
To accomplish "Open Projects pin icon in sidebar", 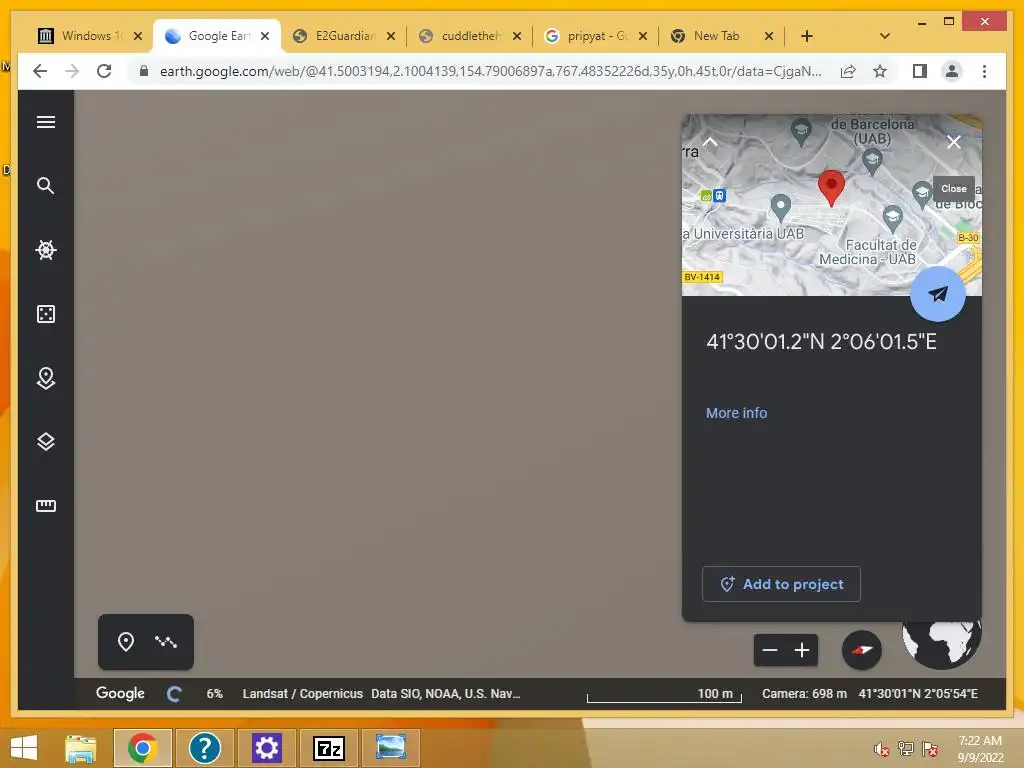I will (46, 378).
